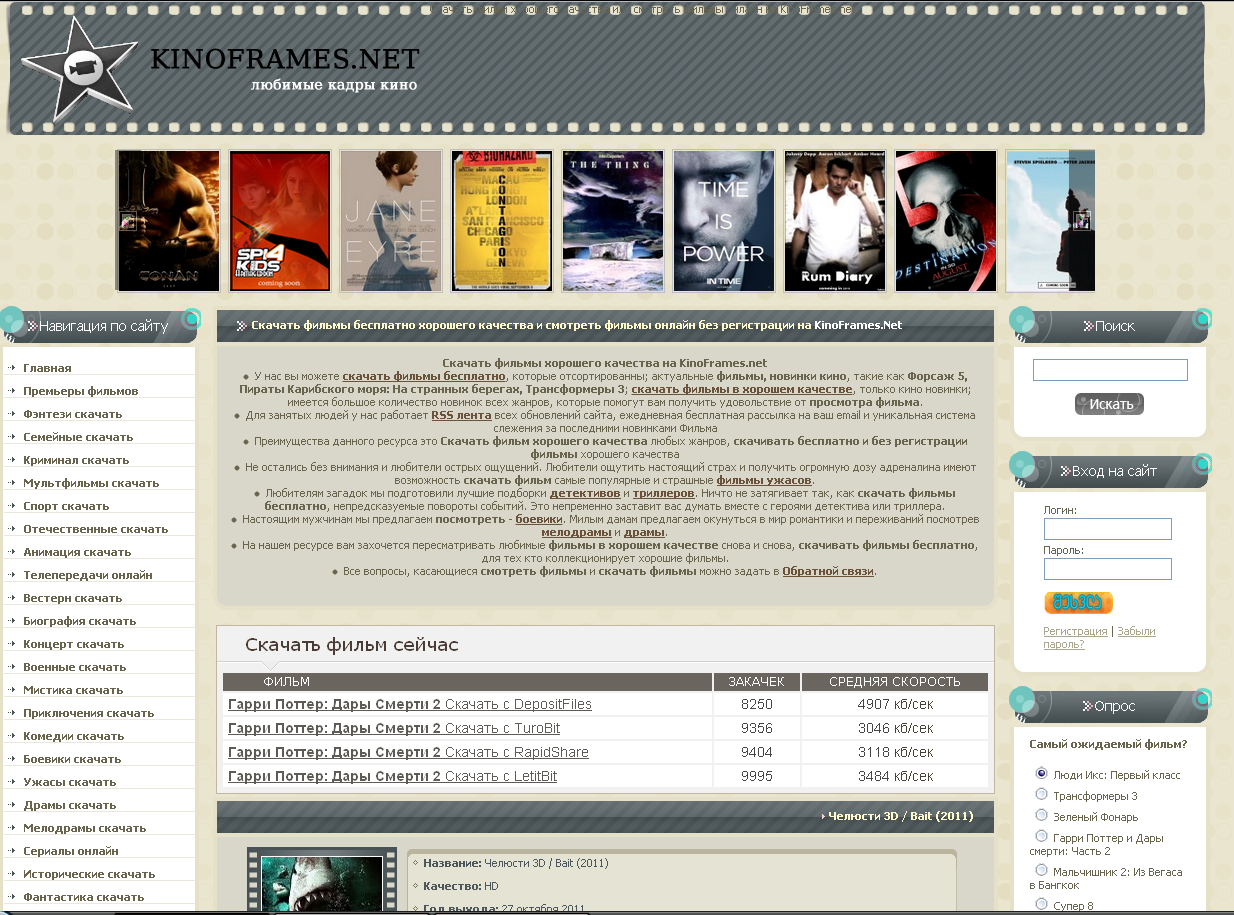Open Анимация скачать category
The width and height of the screenshot is (1234, 915).
click(77, 552)
